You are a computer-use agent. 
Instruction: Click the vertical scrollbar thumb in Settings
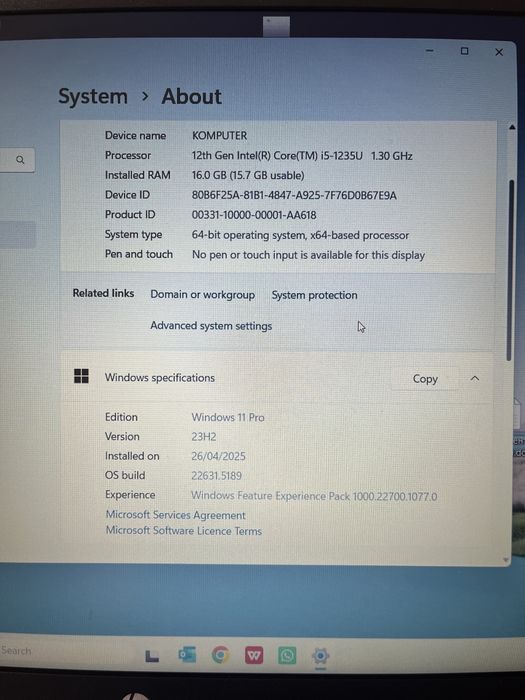pos(511,269)
